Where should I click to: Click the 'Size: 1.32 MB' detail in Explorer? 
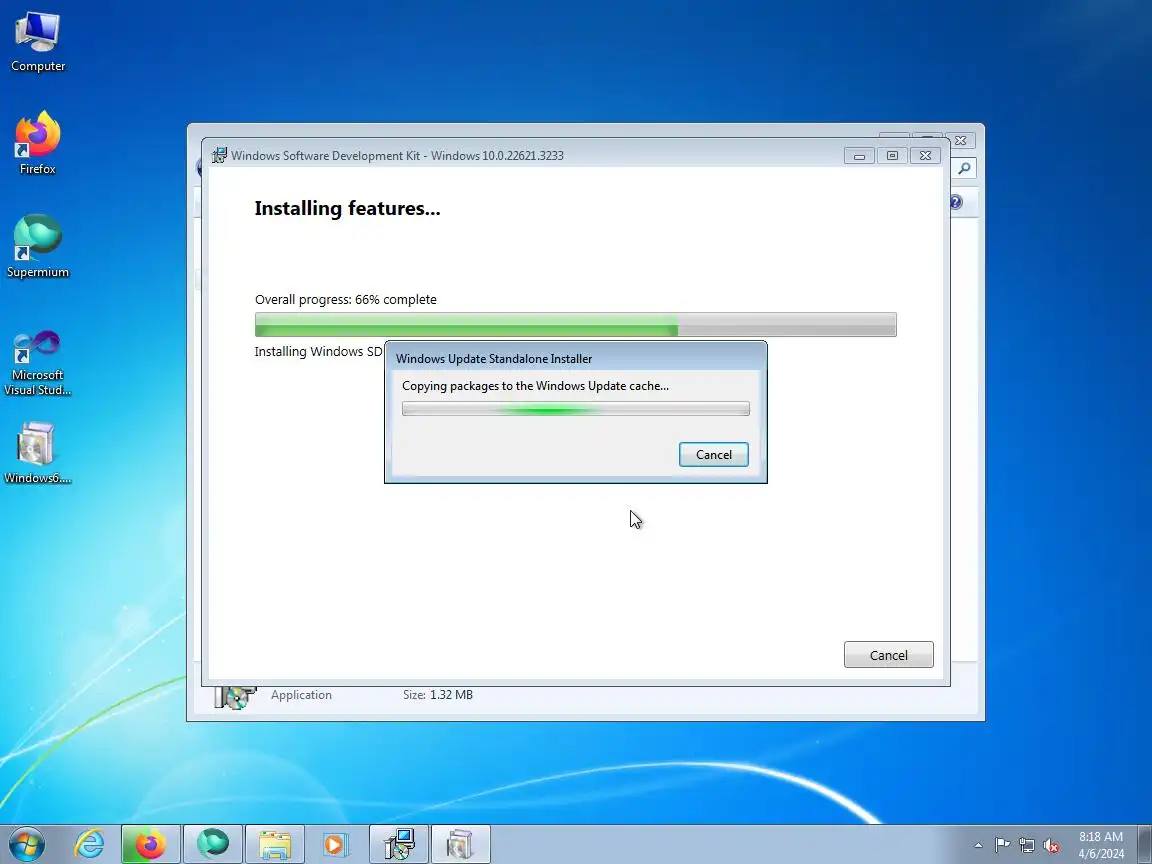pos(438,695)
